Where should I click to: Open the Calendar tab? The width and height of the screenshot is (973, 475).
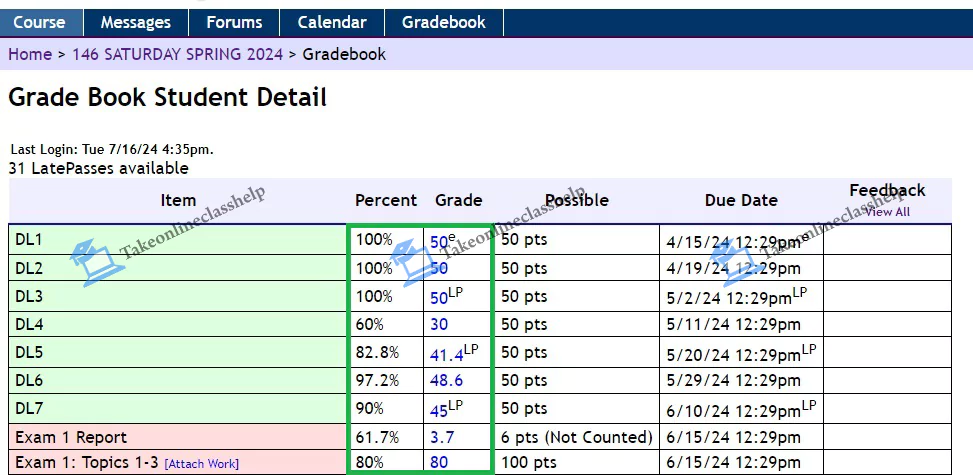(332, 23)
